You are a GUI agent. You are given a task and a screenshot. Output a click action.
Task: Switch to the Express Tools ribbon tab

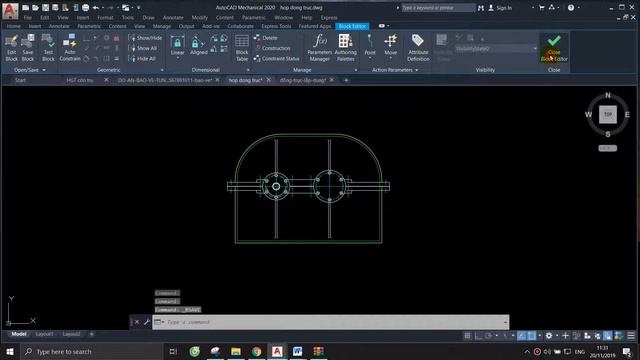click(276, 26)
